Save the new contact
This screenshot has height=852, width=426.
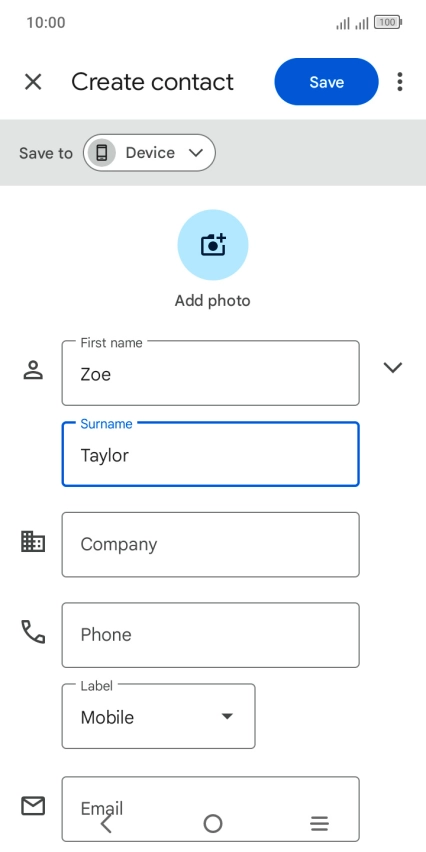click(x=327, y=82)
